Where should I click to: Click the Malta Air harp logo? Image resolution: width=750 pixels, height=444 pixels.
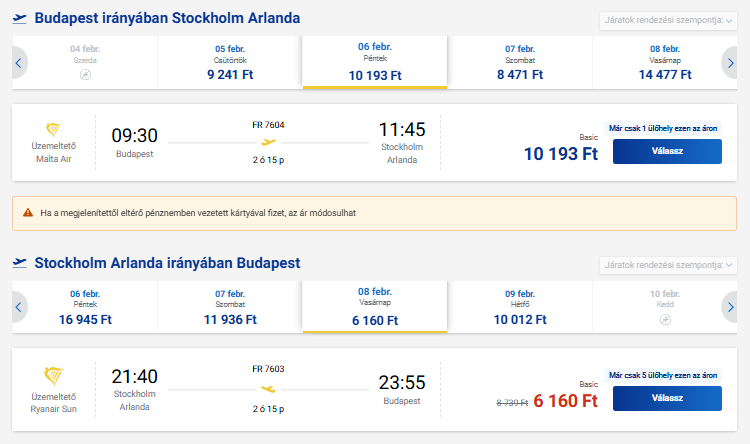tap(53, 130)
